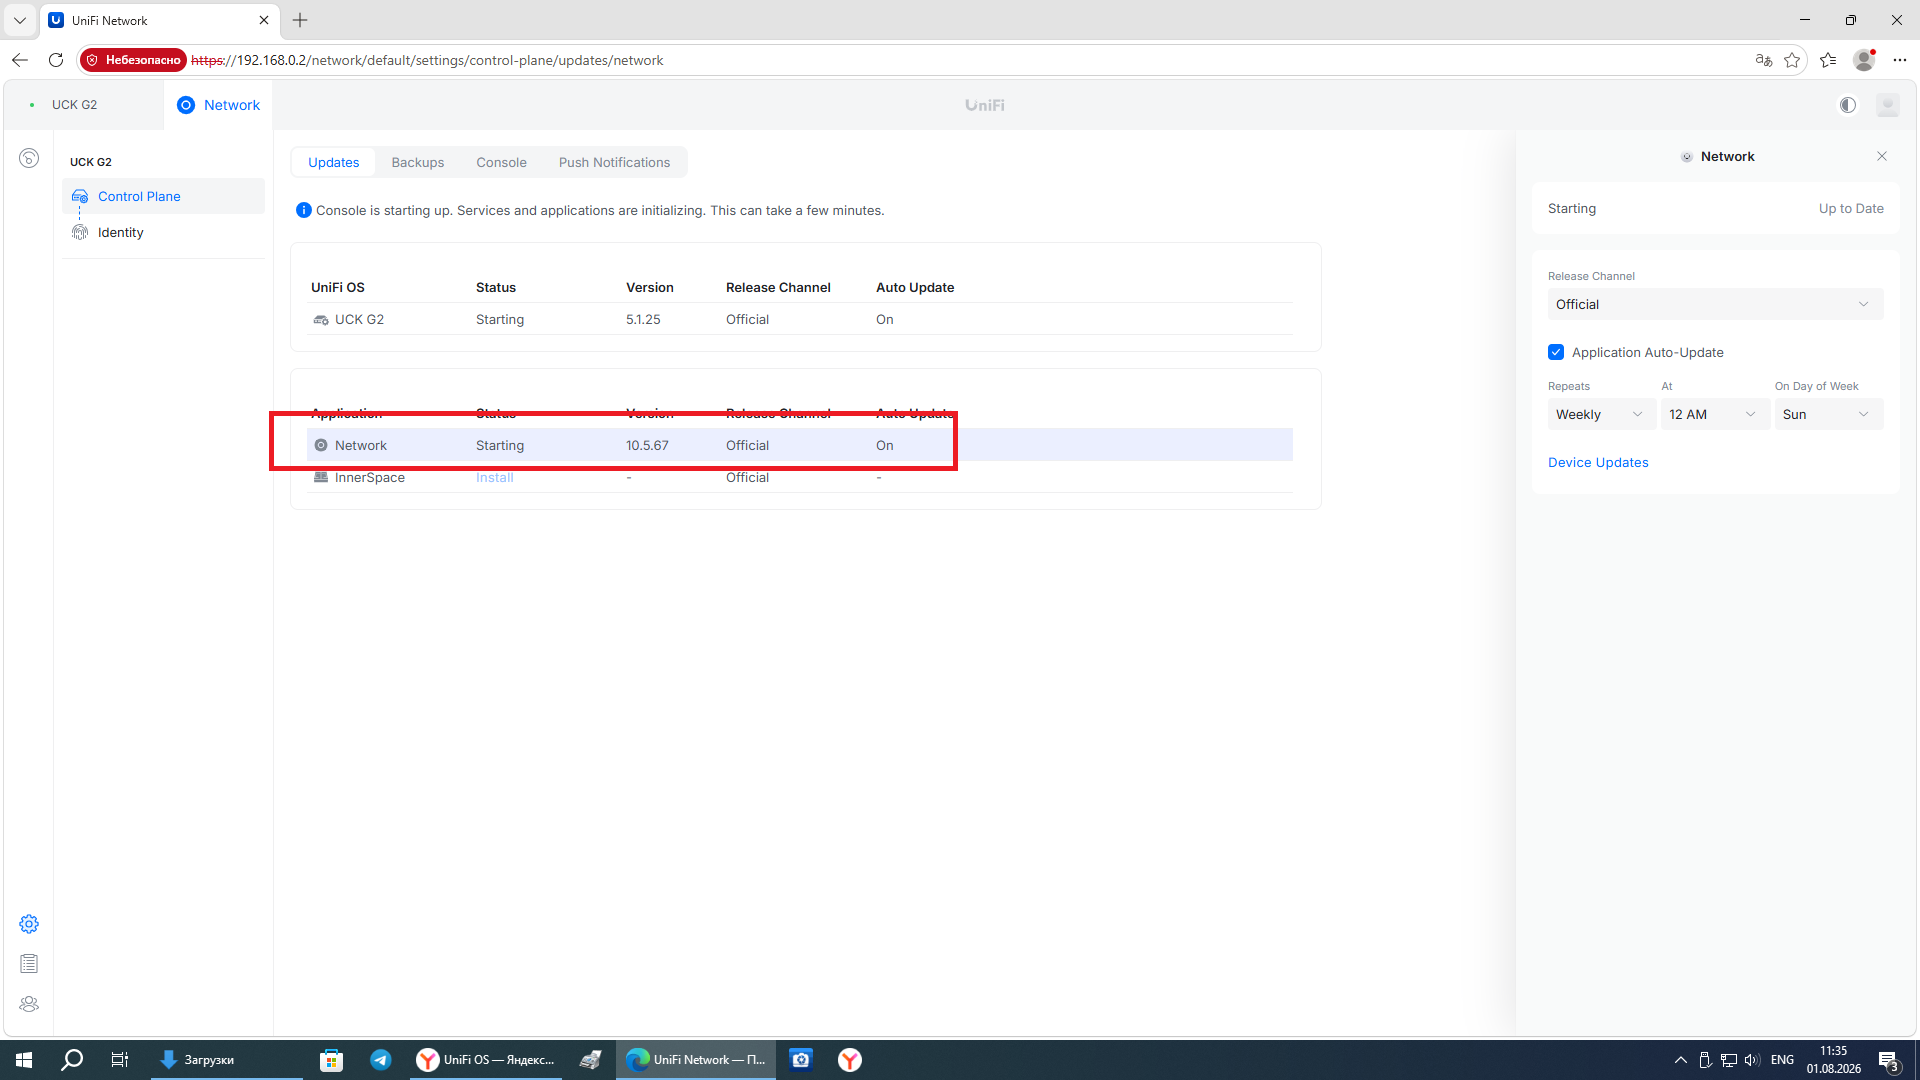The height and width of the screenshot is (1080, 1920).
Task: Toggle the dark/light theme icon
Action: (1848, 105)
